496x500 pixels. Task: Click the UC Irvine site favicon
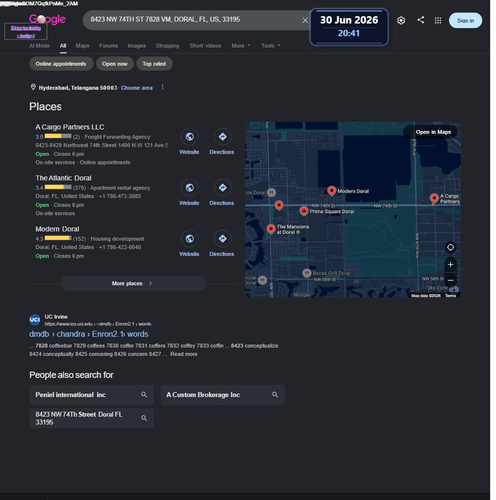click(35, 320)
